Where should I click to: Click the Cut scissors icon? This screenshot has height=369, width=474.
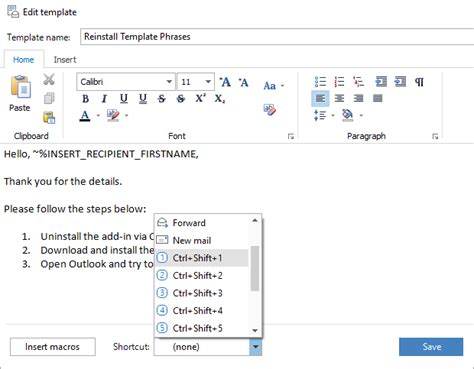(x=49, y=79)
